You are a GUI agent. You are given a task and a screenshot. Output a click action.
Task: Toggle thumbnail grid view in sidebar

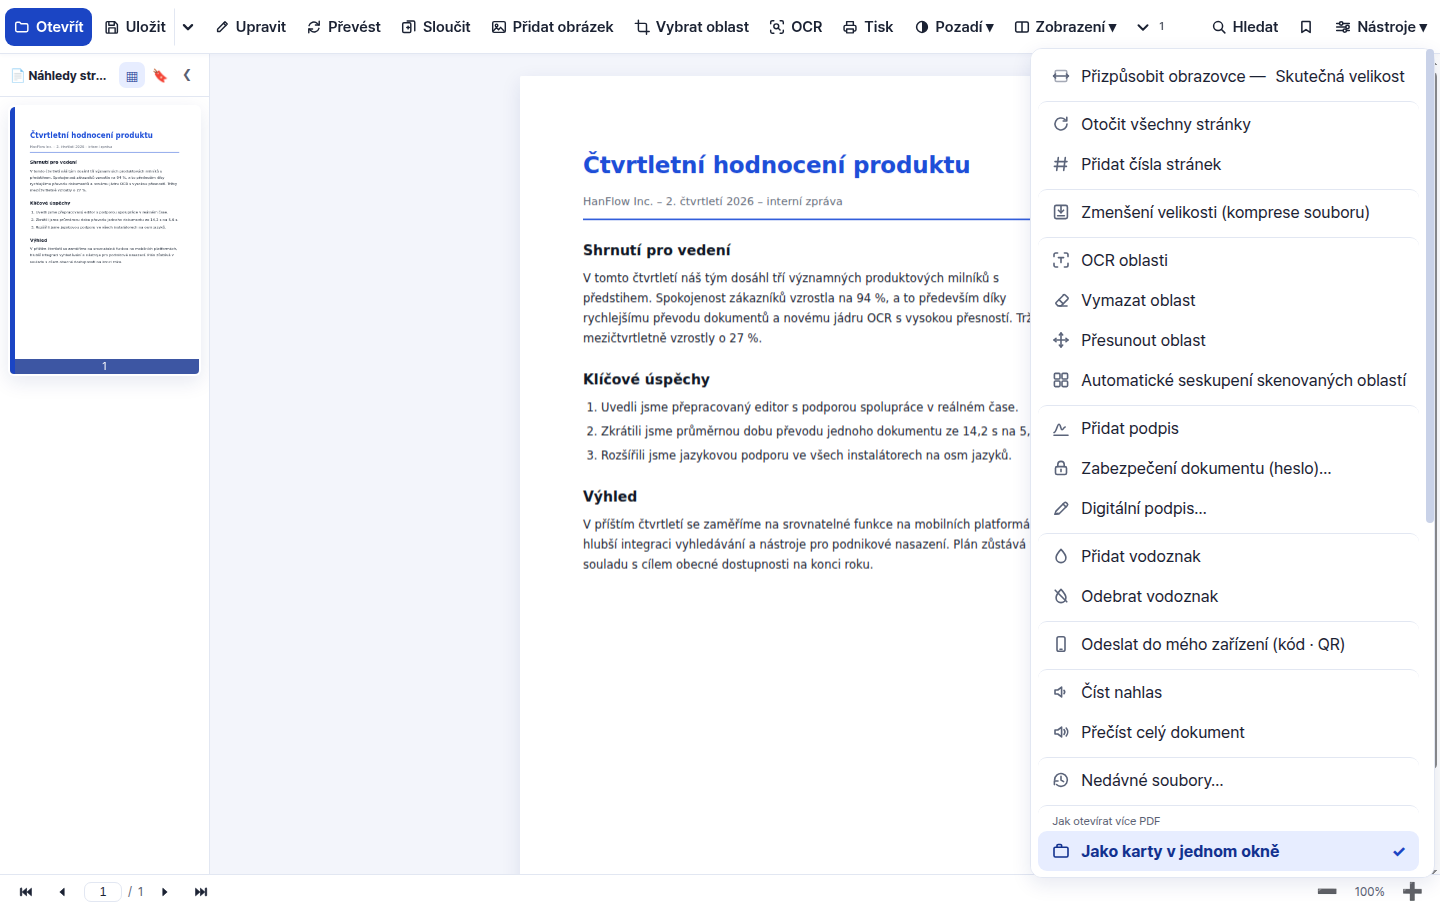coord(132,75)
